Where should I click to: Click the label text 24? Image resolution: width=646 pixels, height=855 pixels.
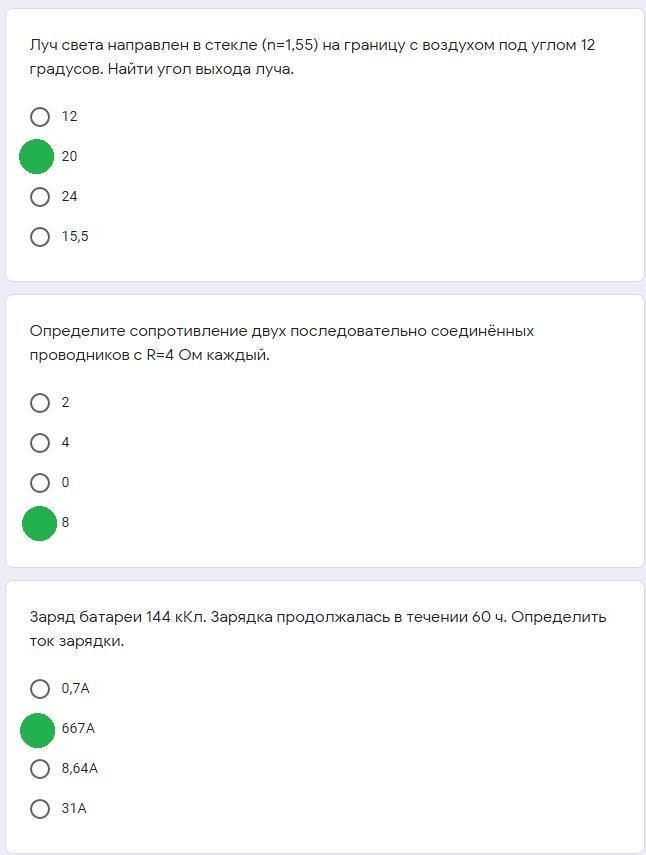69,197
